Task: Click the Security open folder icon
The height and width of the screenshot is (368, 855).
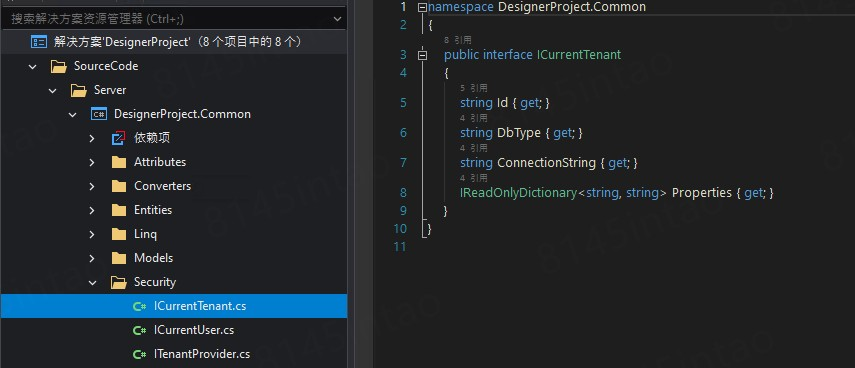Action: pos(119,282)
